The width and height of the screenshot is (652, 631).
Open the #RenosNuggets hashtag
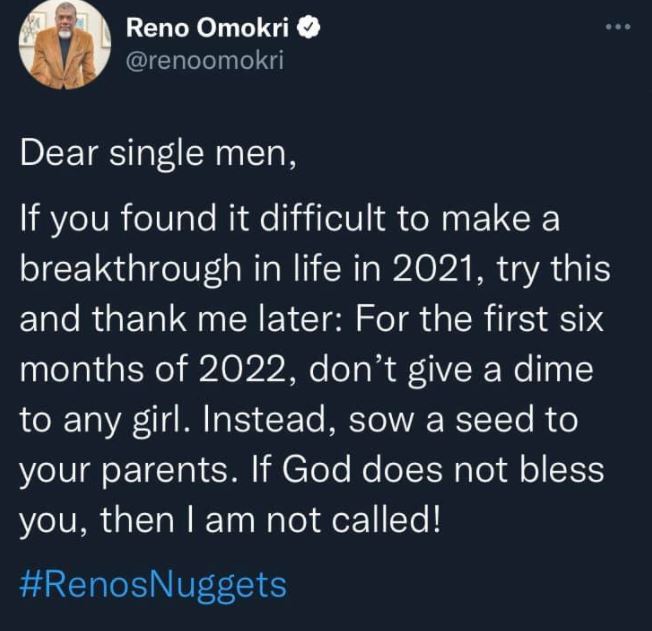[153, 584]
